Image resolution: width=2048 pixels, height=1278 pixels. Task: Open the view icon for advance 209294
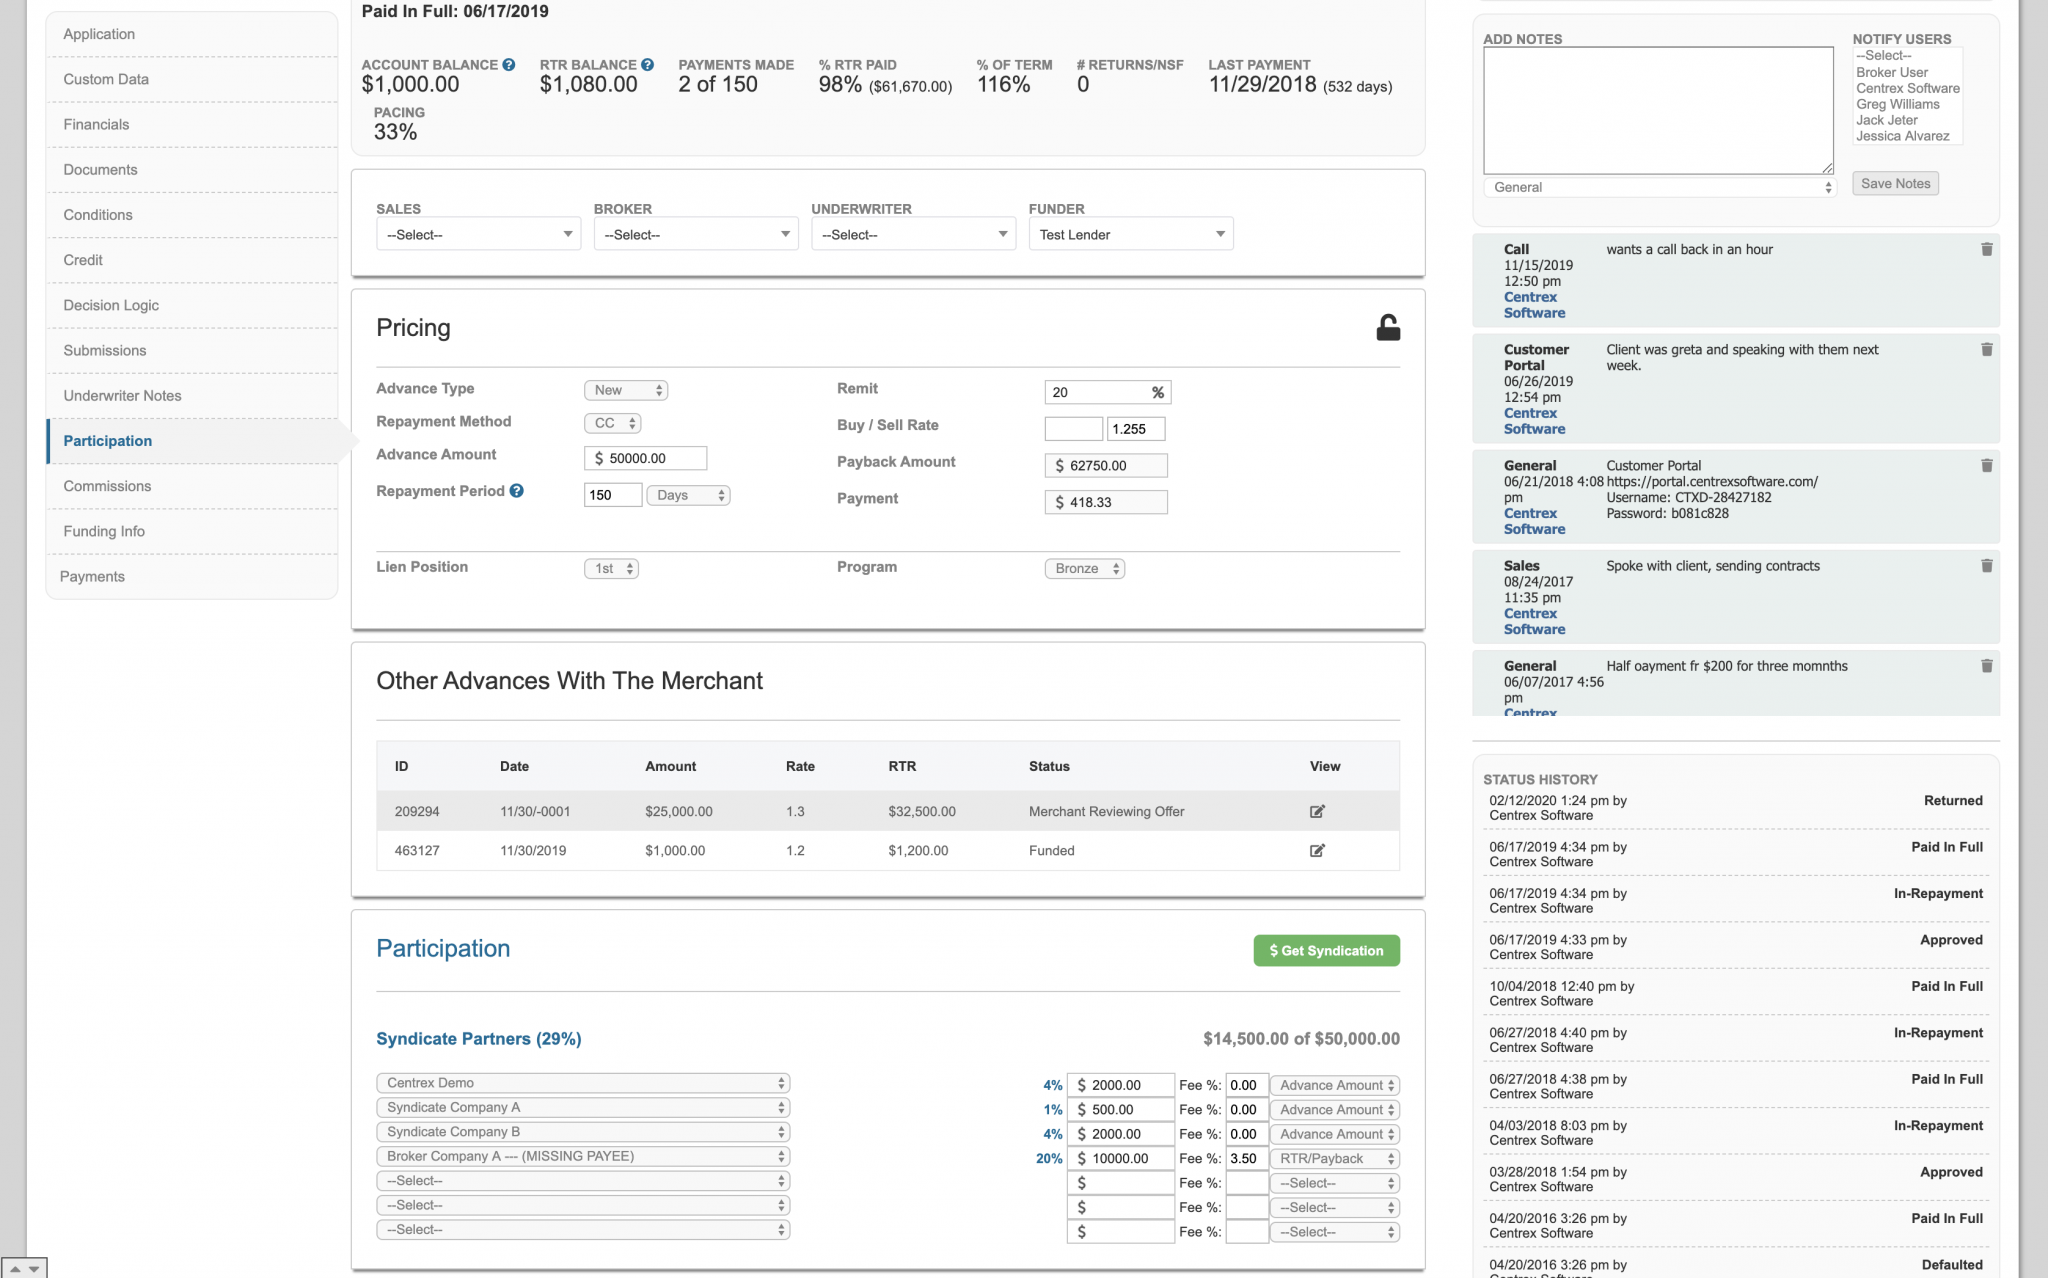(x=1317, y=811)
